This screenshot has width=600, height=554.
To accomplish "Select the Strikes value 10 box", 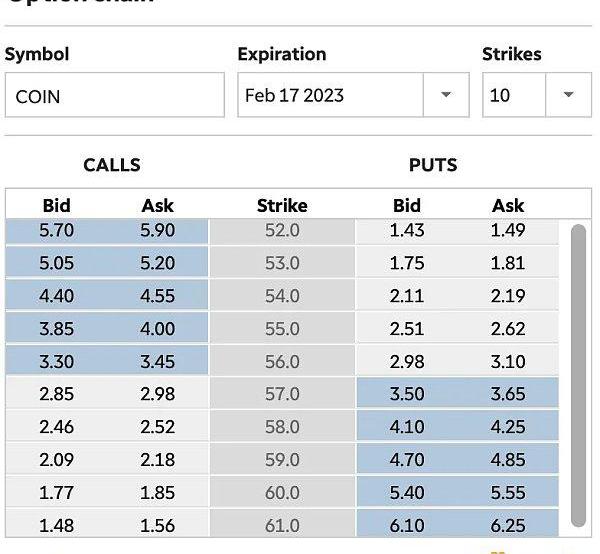I will pyautogui.click(x=514, y=95).
